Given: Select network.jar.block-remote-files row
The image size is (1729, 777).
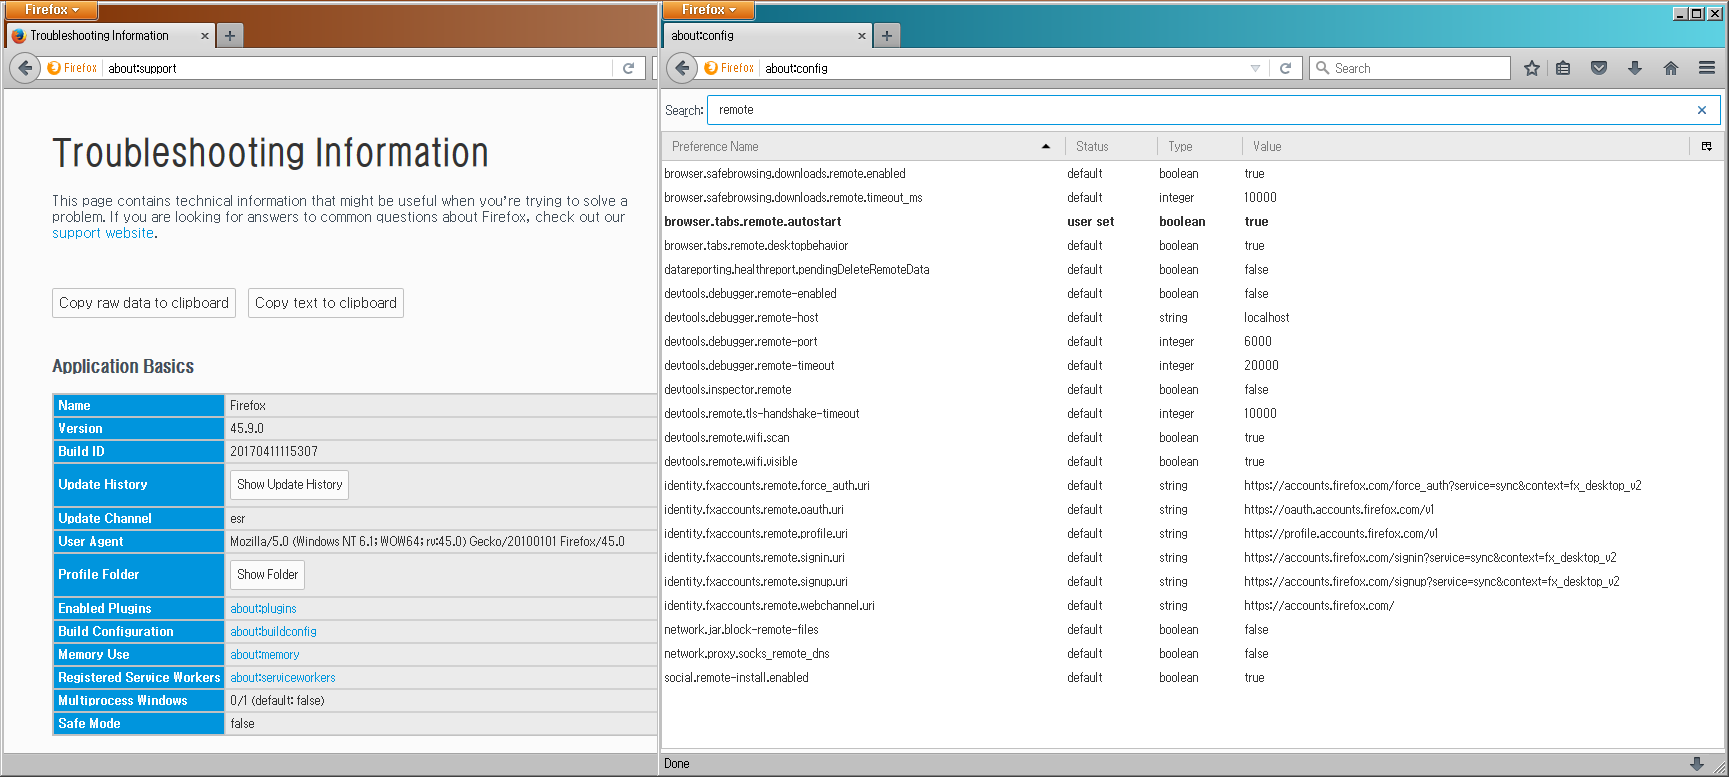Looking at the screenshot, I should pyautogui.click(x=1194, y=630).
